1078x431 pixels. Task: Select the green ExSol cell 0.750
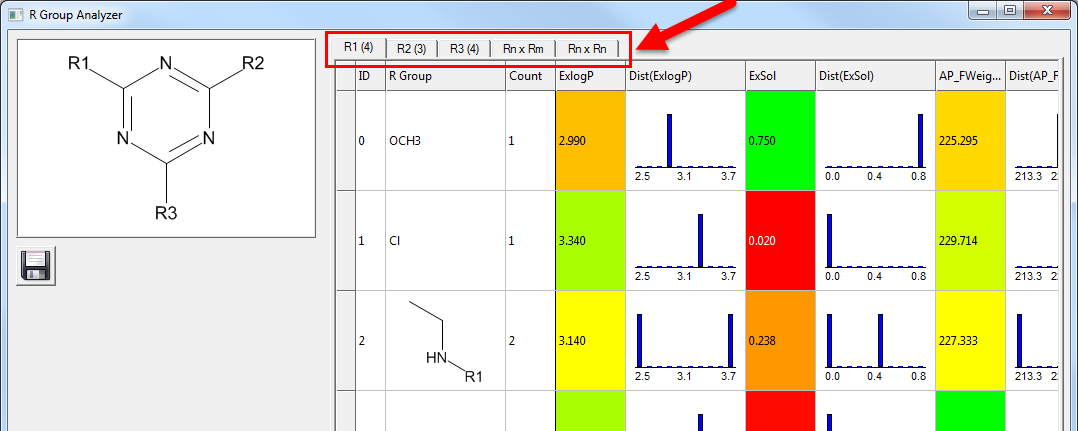coord(780,141)
